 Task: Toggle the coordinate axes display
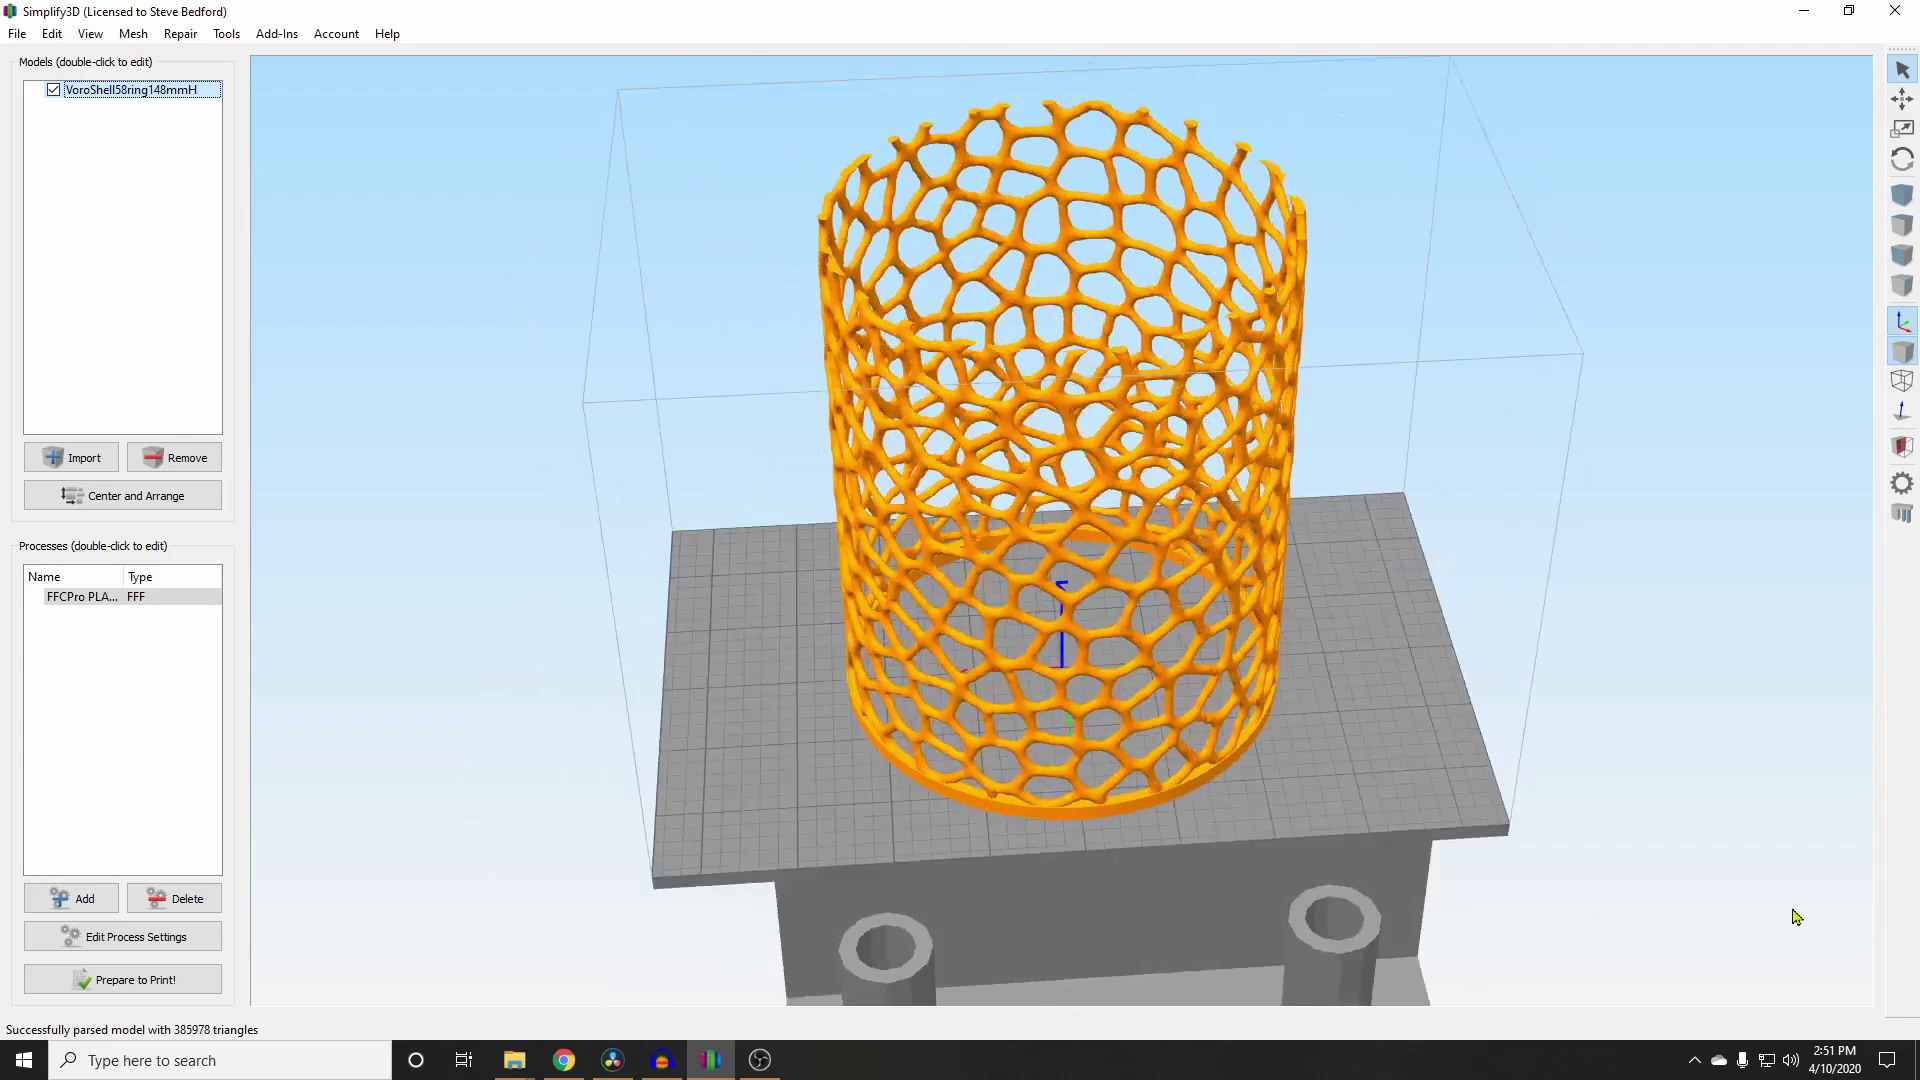click(x=1902, y=321)
